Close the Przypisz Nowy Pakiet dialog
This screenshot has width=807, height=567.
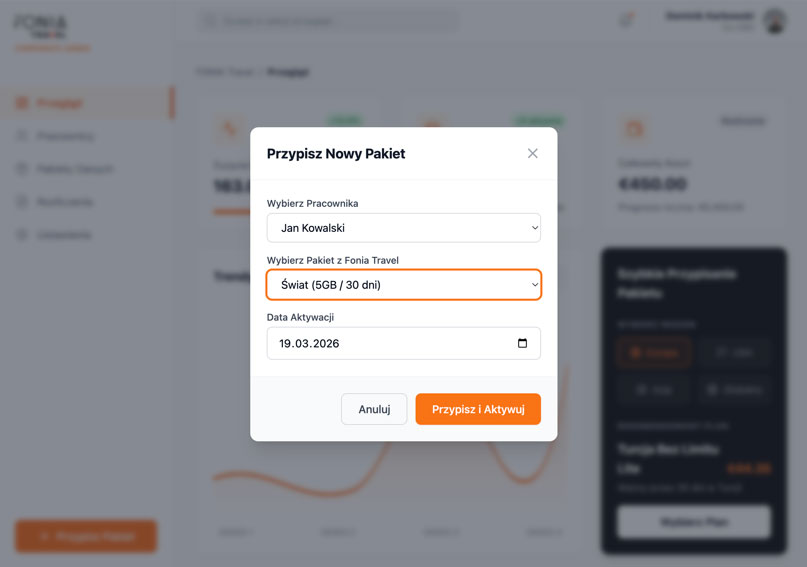pos(532,153)
